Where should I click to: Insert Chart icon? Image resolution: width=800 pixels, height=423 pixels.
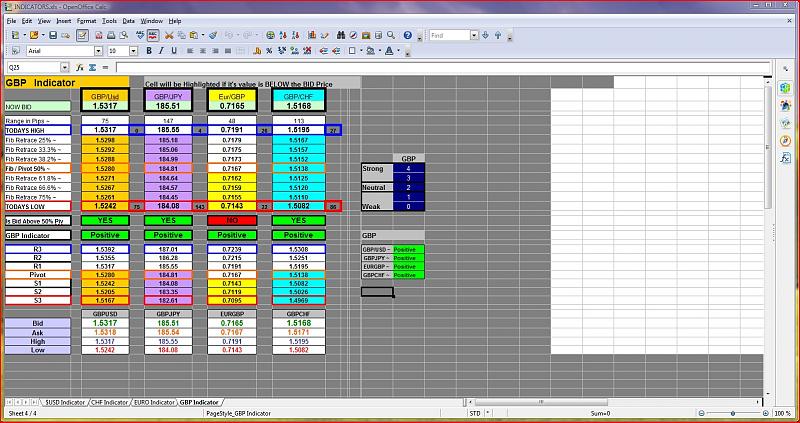tap(312, 35)
